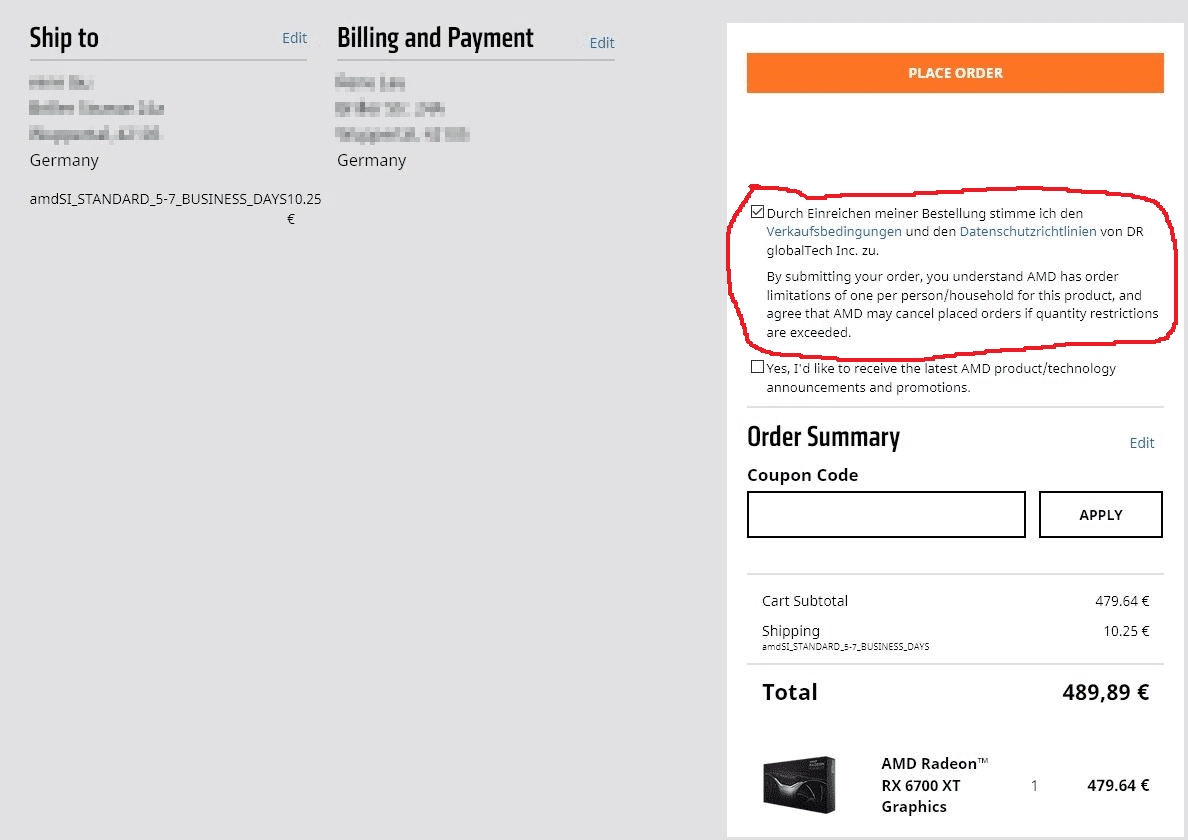Click the Total amount 489,89 €
Screen dimensions: 1188x840
(1105, 692)
